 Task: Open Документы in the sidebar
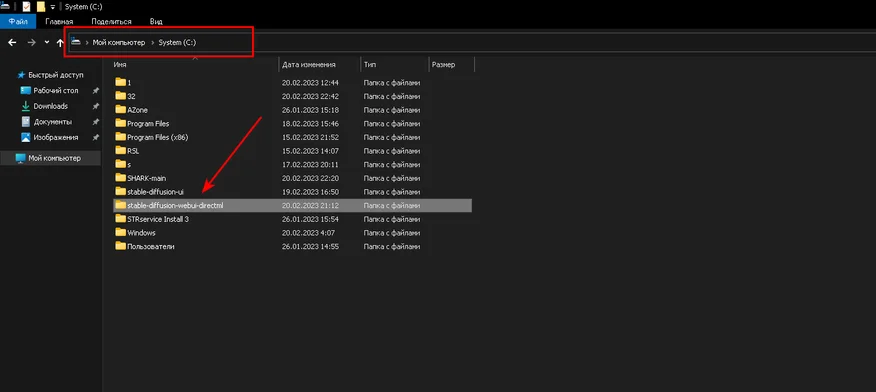(x=53, y=122)
